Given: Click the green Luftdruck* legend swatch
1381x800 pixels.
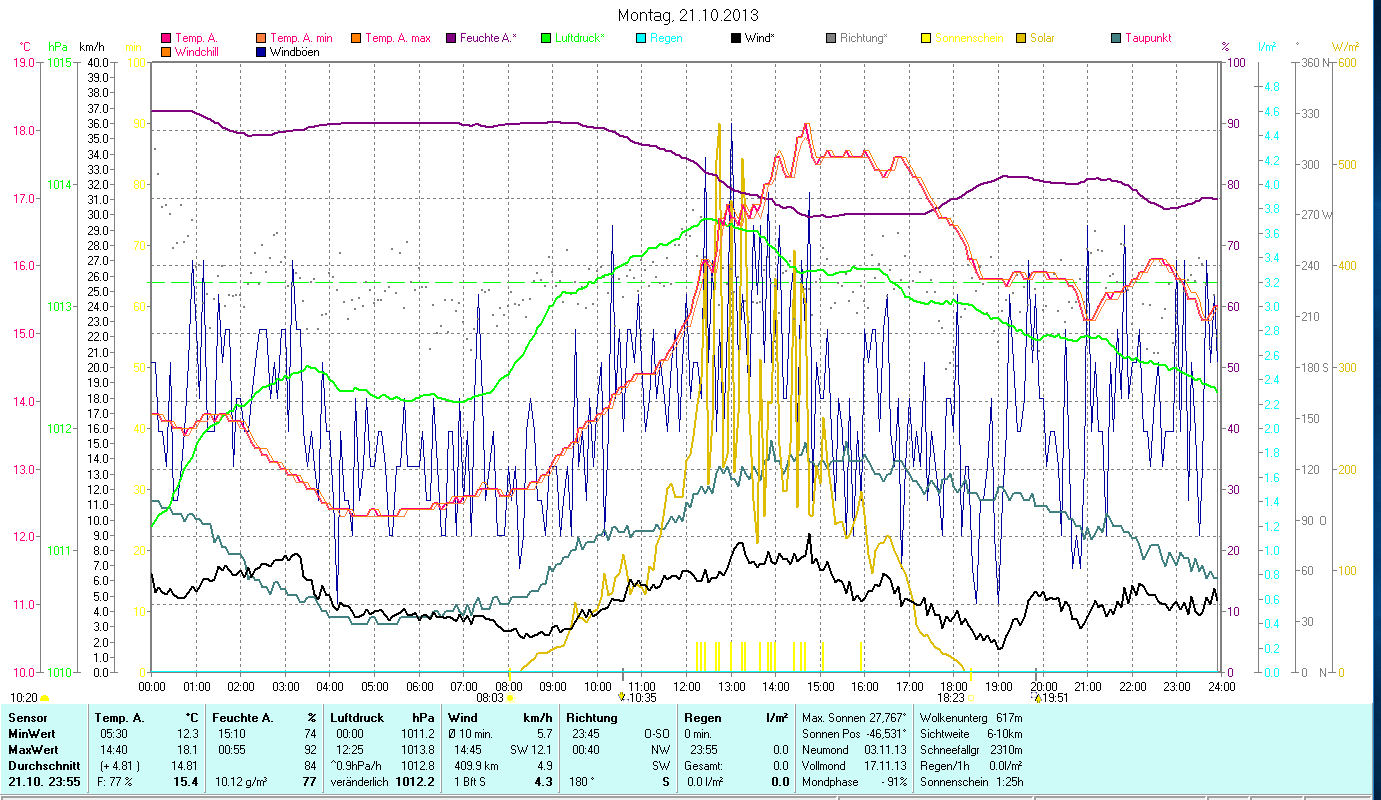Looking at the screenshot, I should coord(545,38).
